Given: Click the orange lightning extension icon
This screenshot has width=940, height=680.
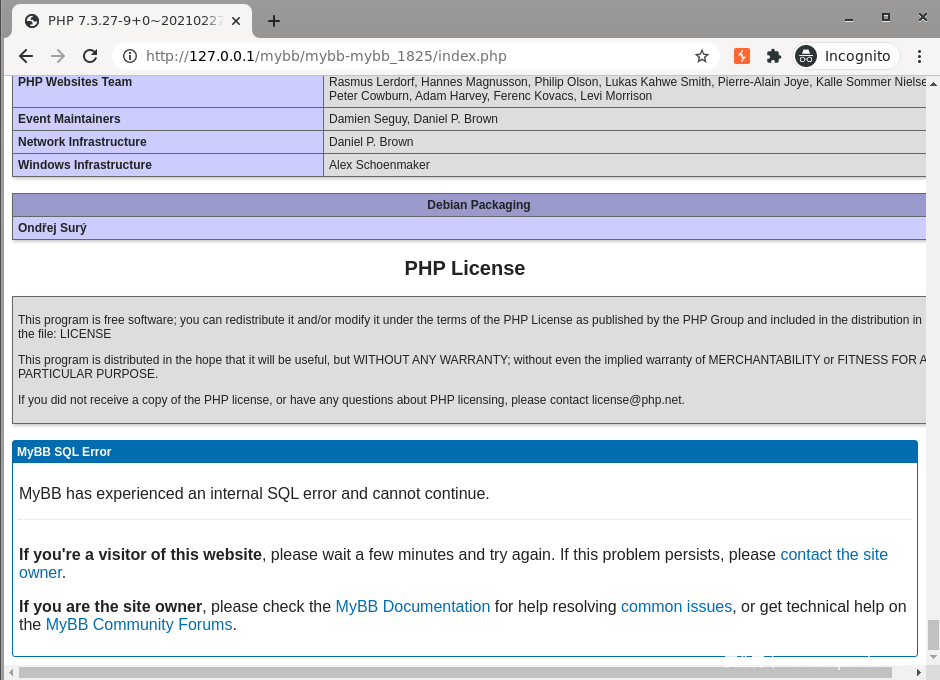Looking at the screenshot, I should coord(741,56).
